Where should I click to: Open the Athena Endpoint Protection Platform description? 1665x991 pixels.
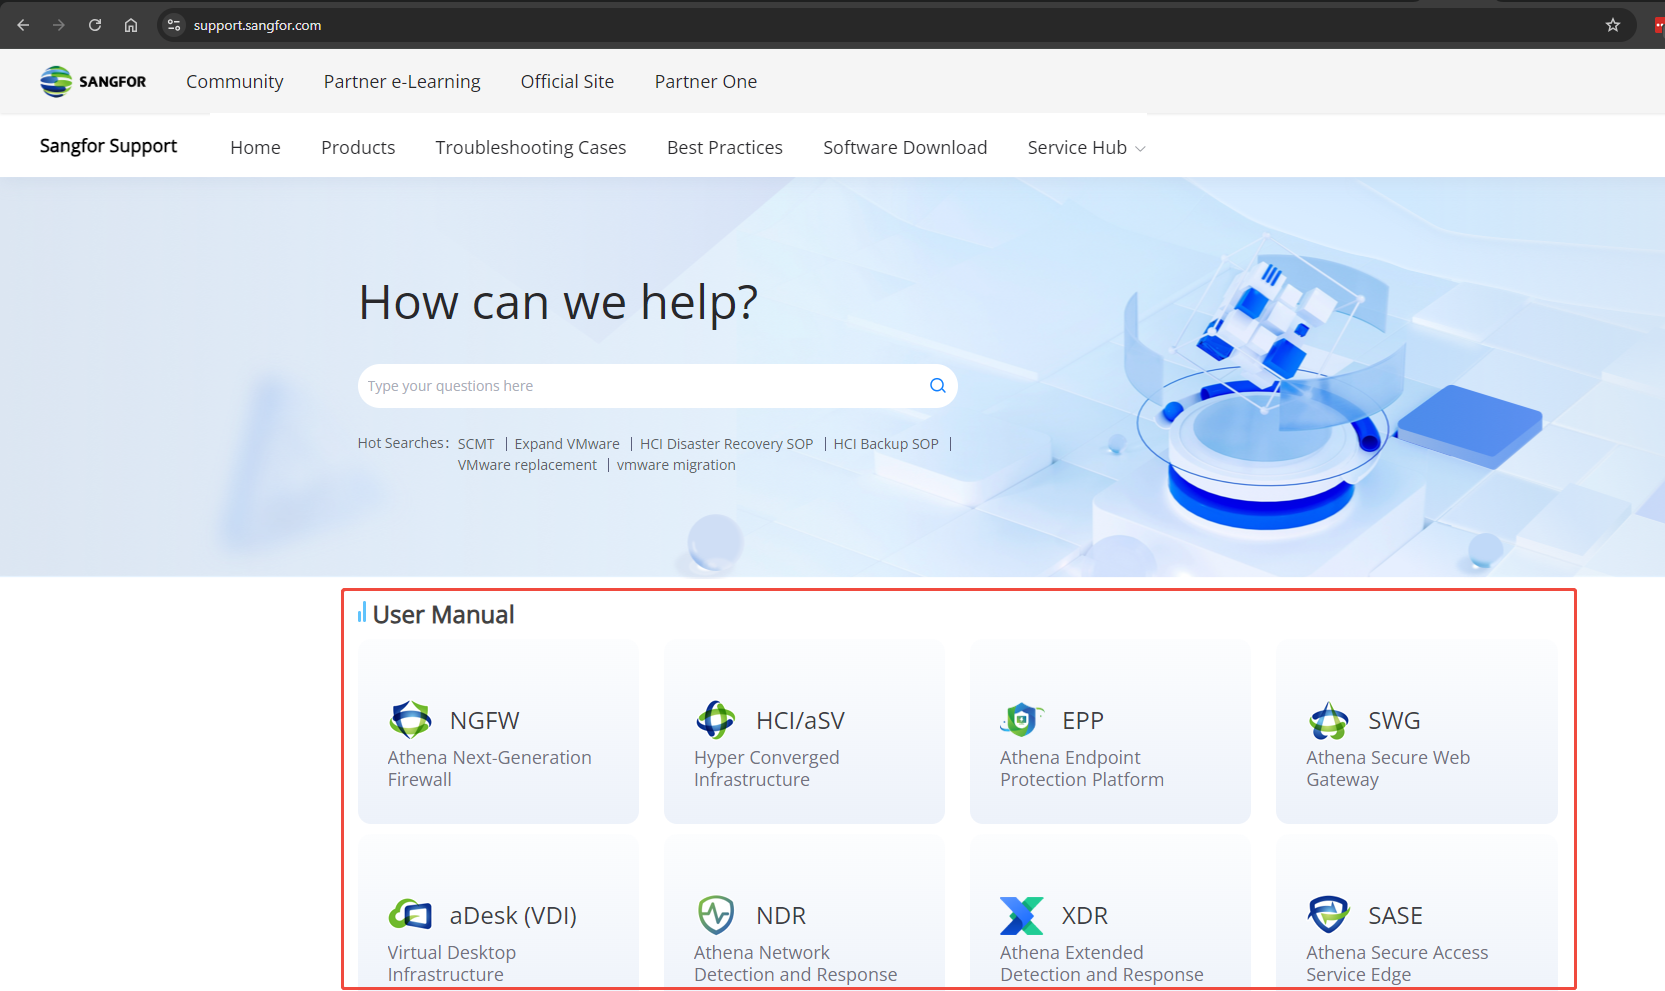[x=1082, y=769]
